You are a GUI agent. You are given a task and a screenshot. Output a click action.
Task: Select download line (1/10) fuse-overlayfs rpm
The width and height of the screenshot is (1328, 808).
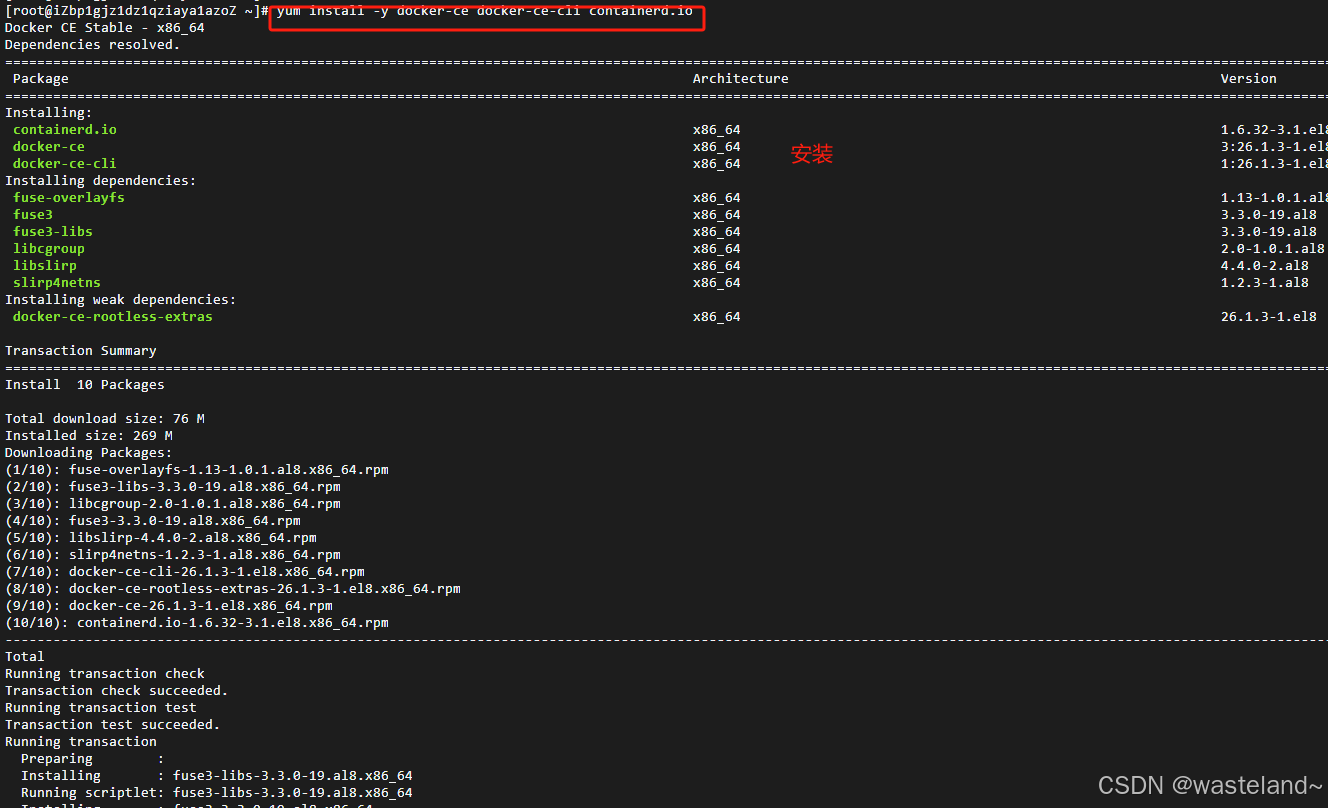pyautogui.click(x=197, y=470)
